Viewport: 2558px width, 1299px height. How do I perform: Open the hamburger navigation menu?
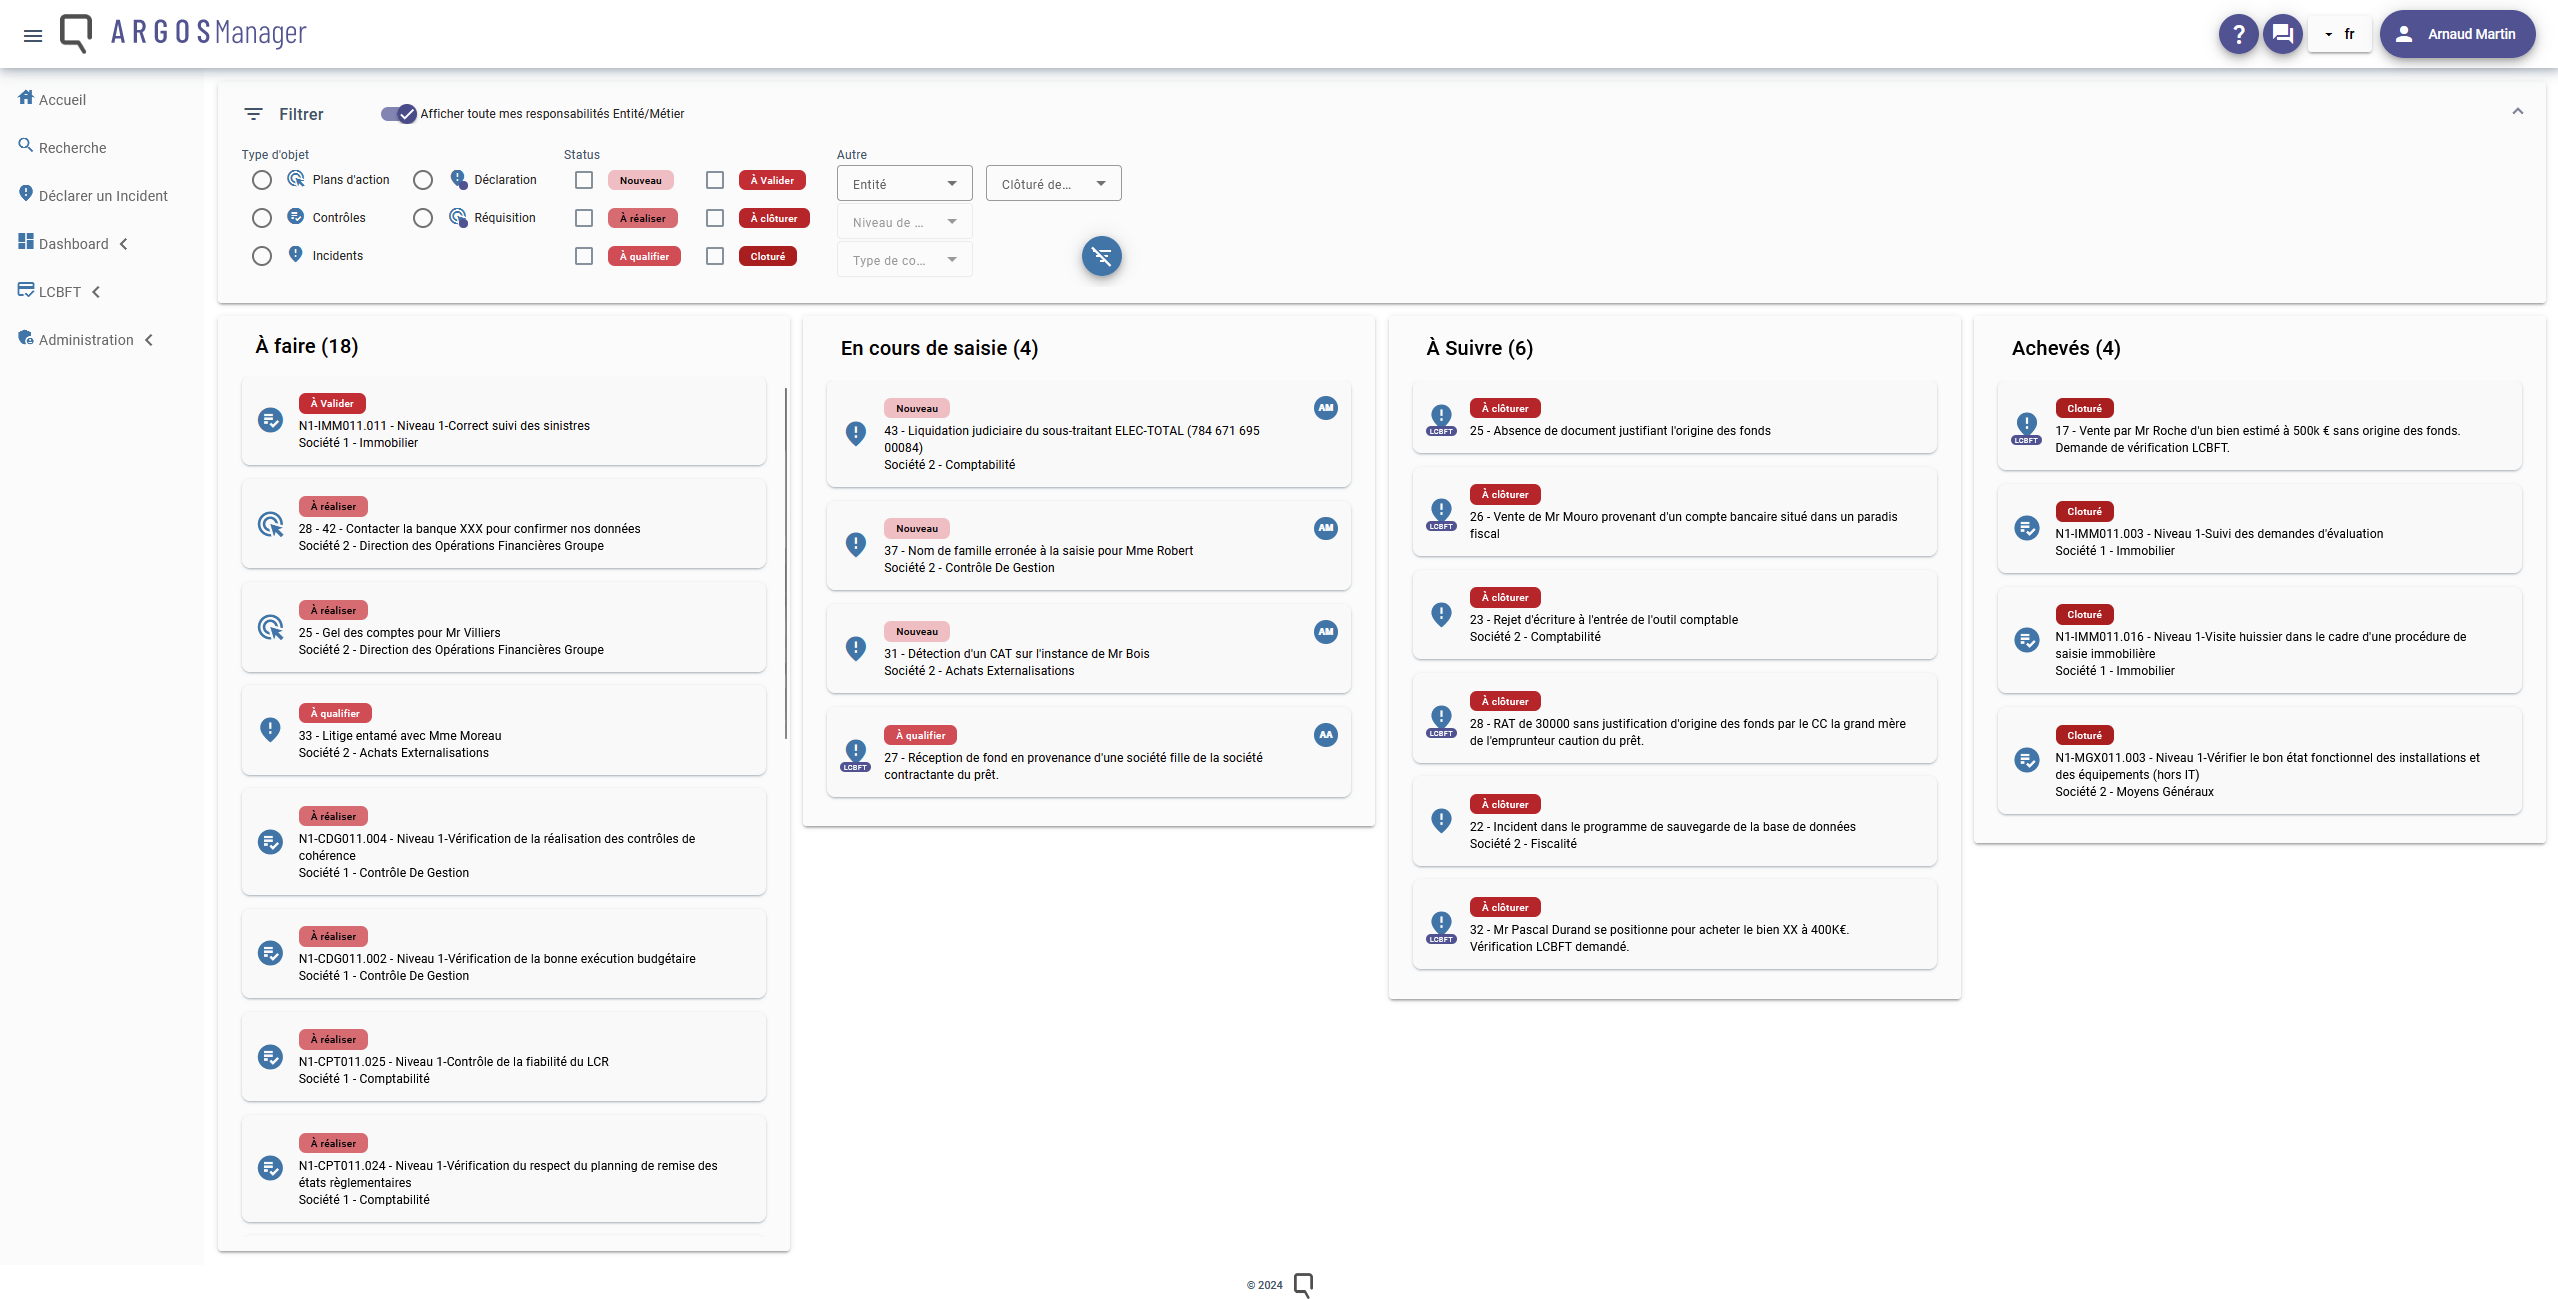[x=33, y=35]
